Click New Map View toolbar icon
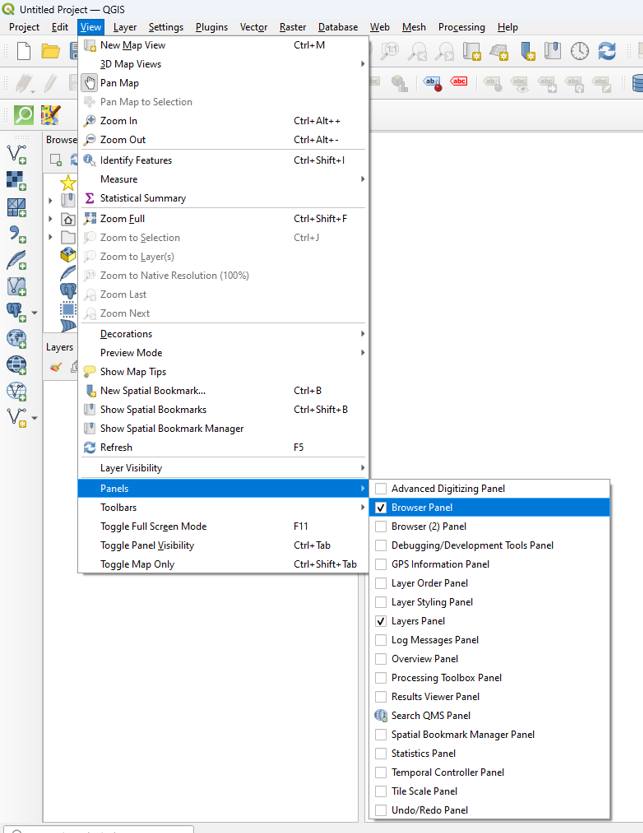 pyautogui.click(x=472, y=51)
